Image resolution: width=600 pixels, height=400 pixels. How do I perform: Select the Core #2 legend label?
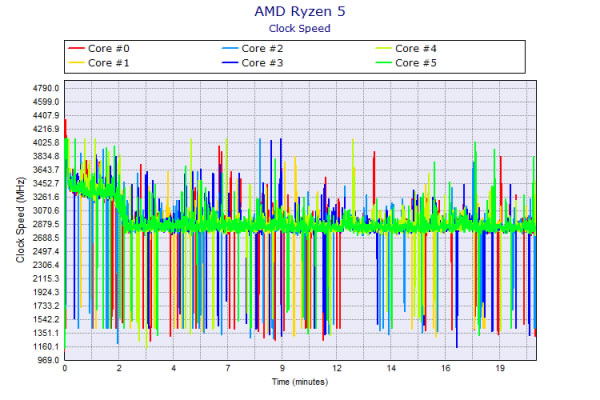(x=262, y=49)
